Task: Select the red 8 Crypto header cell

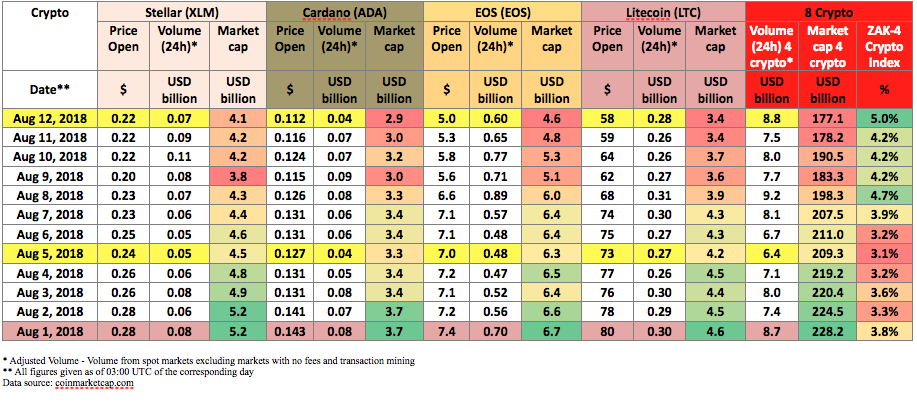Action: (x=830, y=11)
